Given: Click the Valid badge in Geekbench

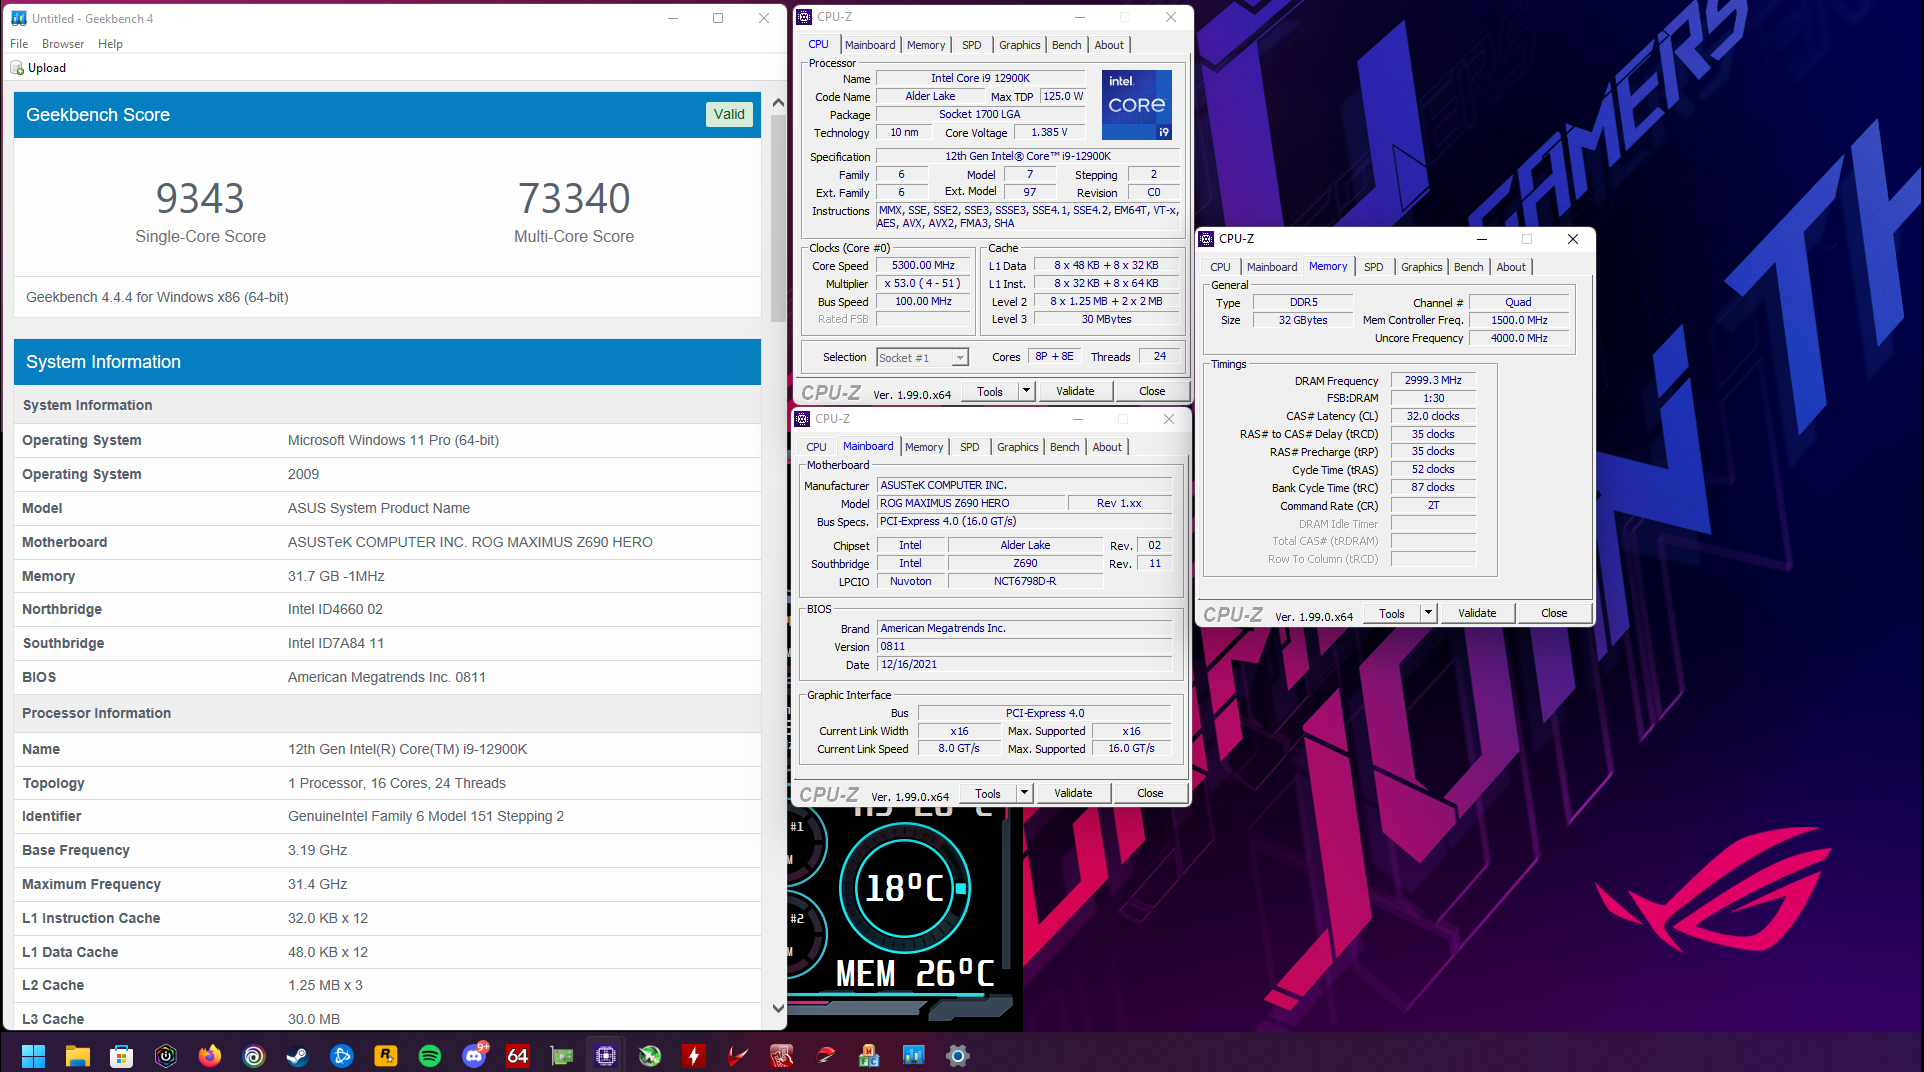Looking at the screenshot, I should [x=729, y=114].
